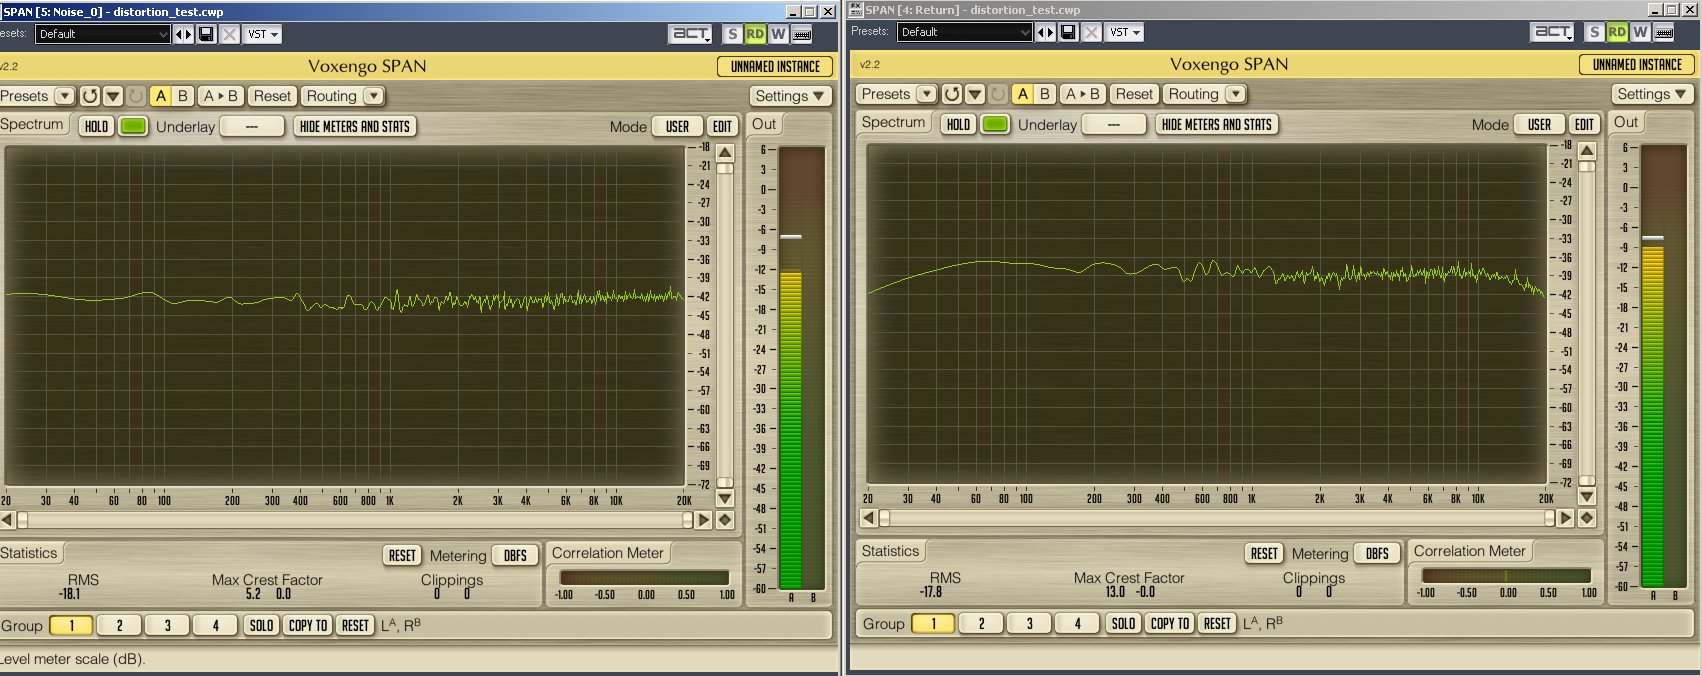Click the Correlation Meter bar in Noise_0 window
The width and height of the screenshot is (1702, 676).
(644, 577)
